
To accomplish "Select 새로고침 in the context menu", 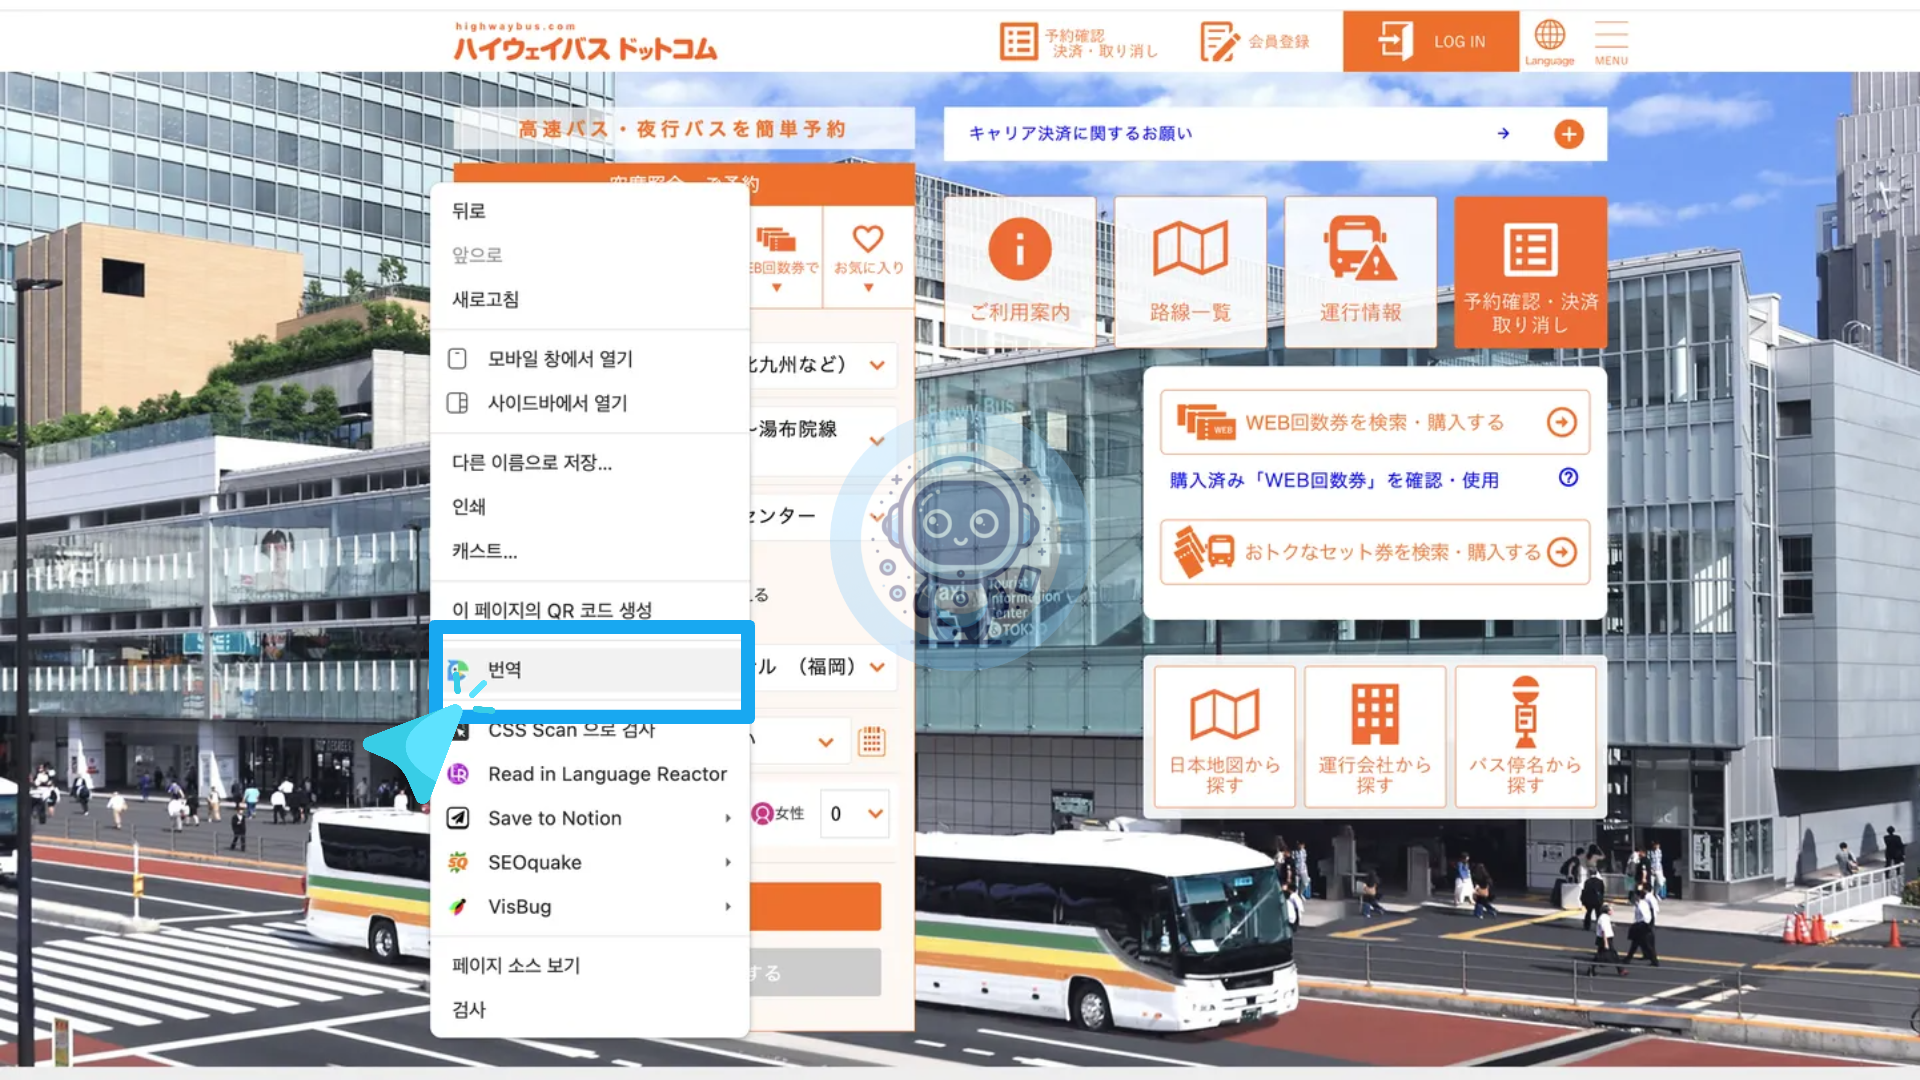I will click(x=485, y=299).
